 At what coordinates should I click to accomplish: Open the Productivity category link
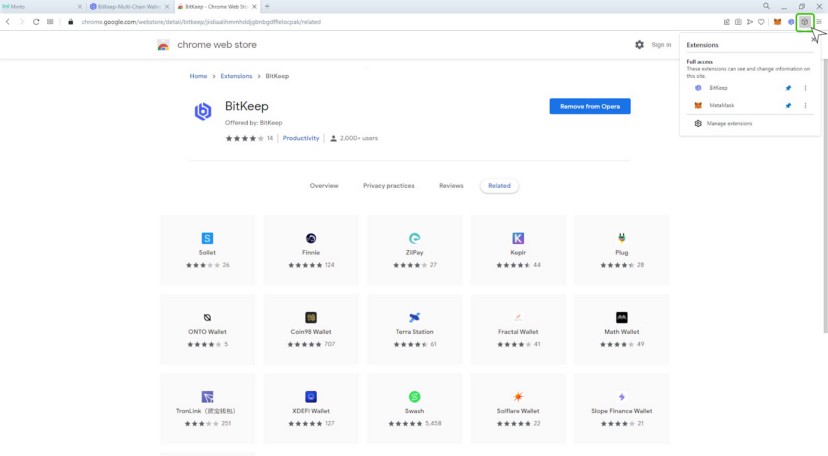pyautogui.click(x=300, y=138)
